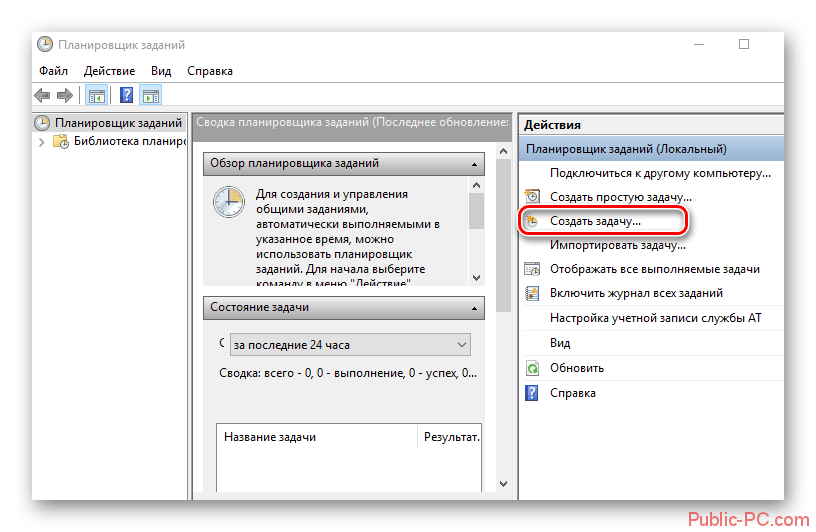
Task: Toggle the action pane toolbar icon
Action: click(x=151, y=96)
